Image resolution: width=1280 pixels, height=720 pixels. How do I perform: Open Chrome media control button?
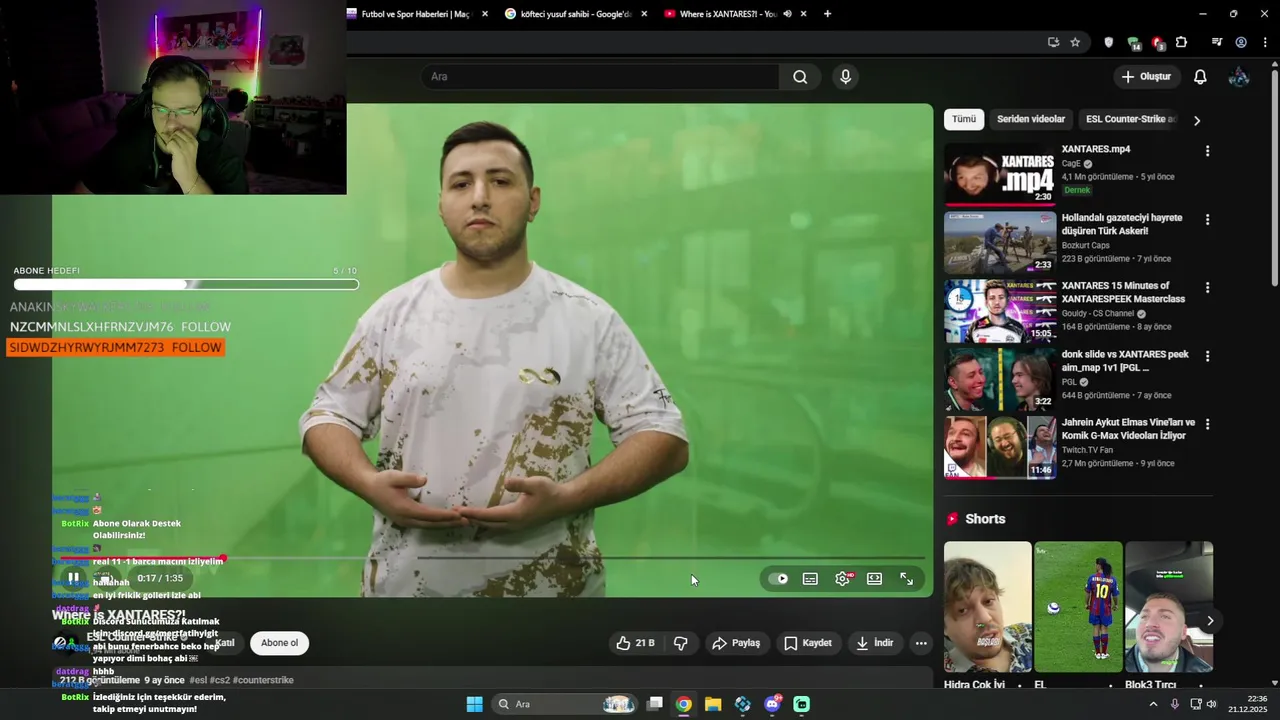pos(1216,42)
